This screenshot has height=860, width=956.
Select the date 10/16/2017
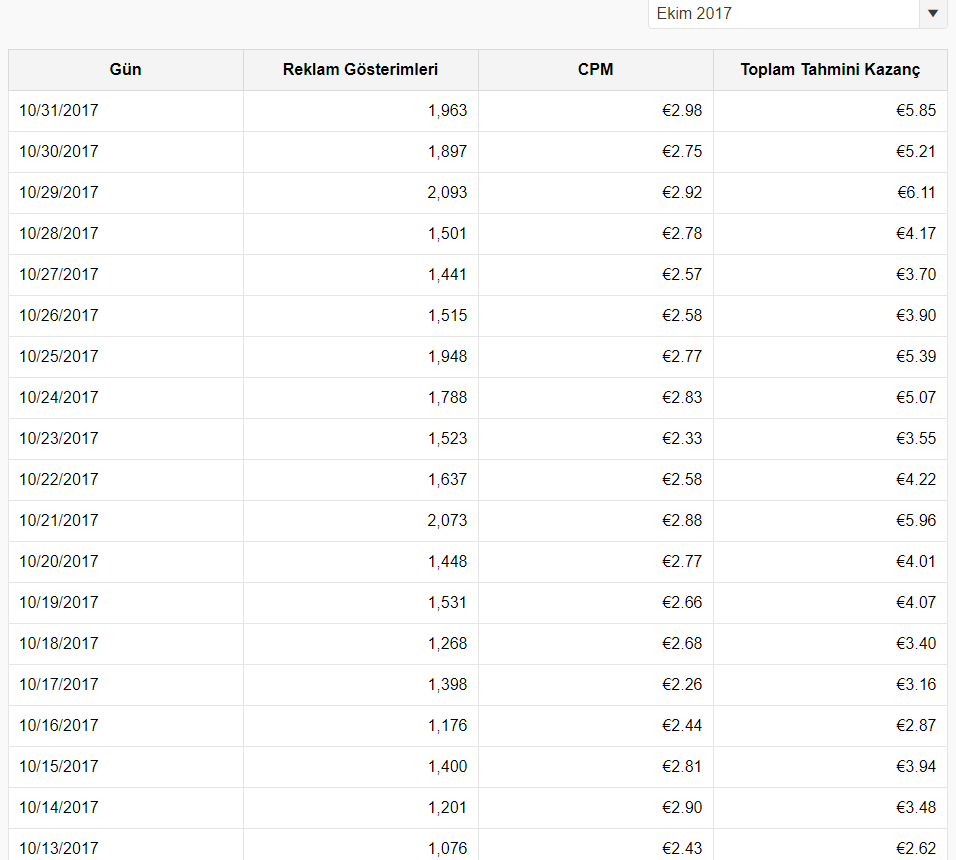coord(59,725)
